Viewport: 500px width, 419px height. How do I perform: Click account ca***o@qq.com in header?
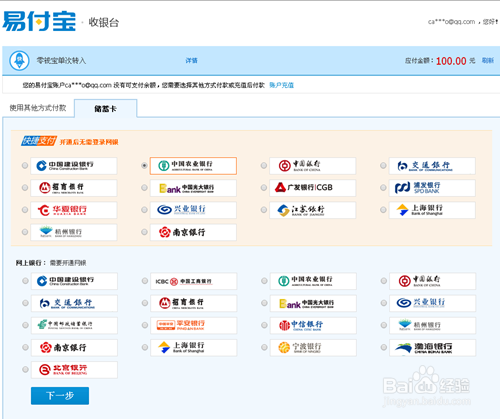pos(451,22)
